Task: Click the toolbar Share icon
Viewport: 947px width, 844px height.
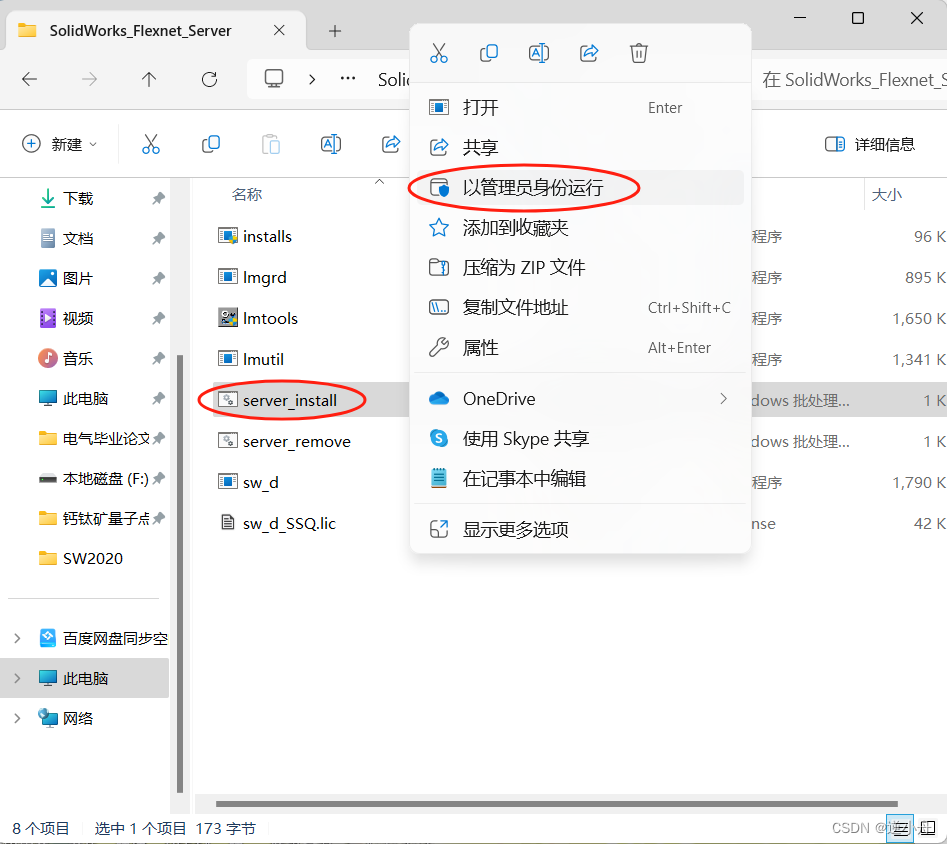Action: point(391,144)
